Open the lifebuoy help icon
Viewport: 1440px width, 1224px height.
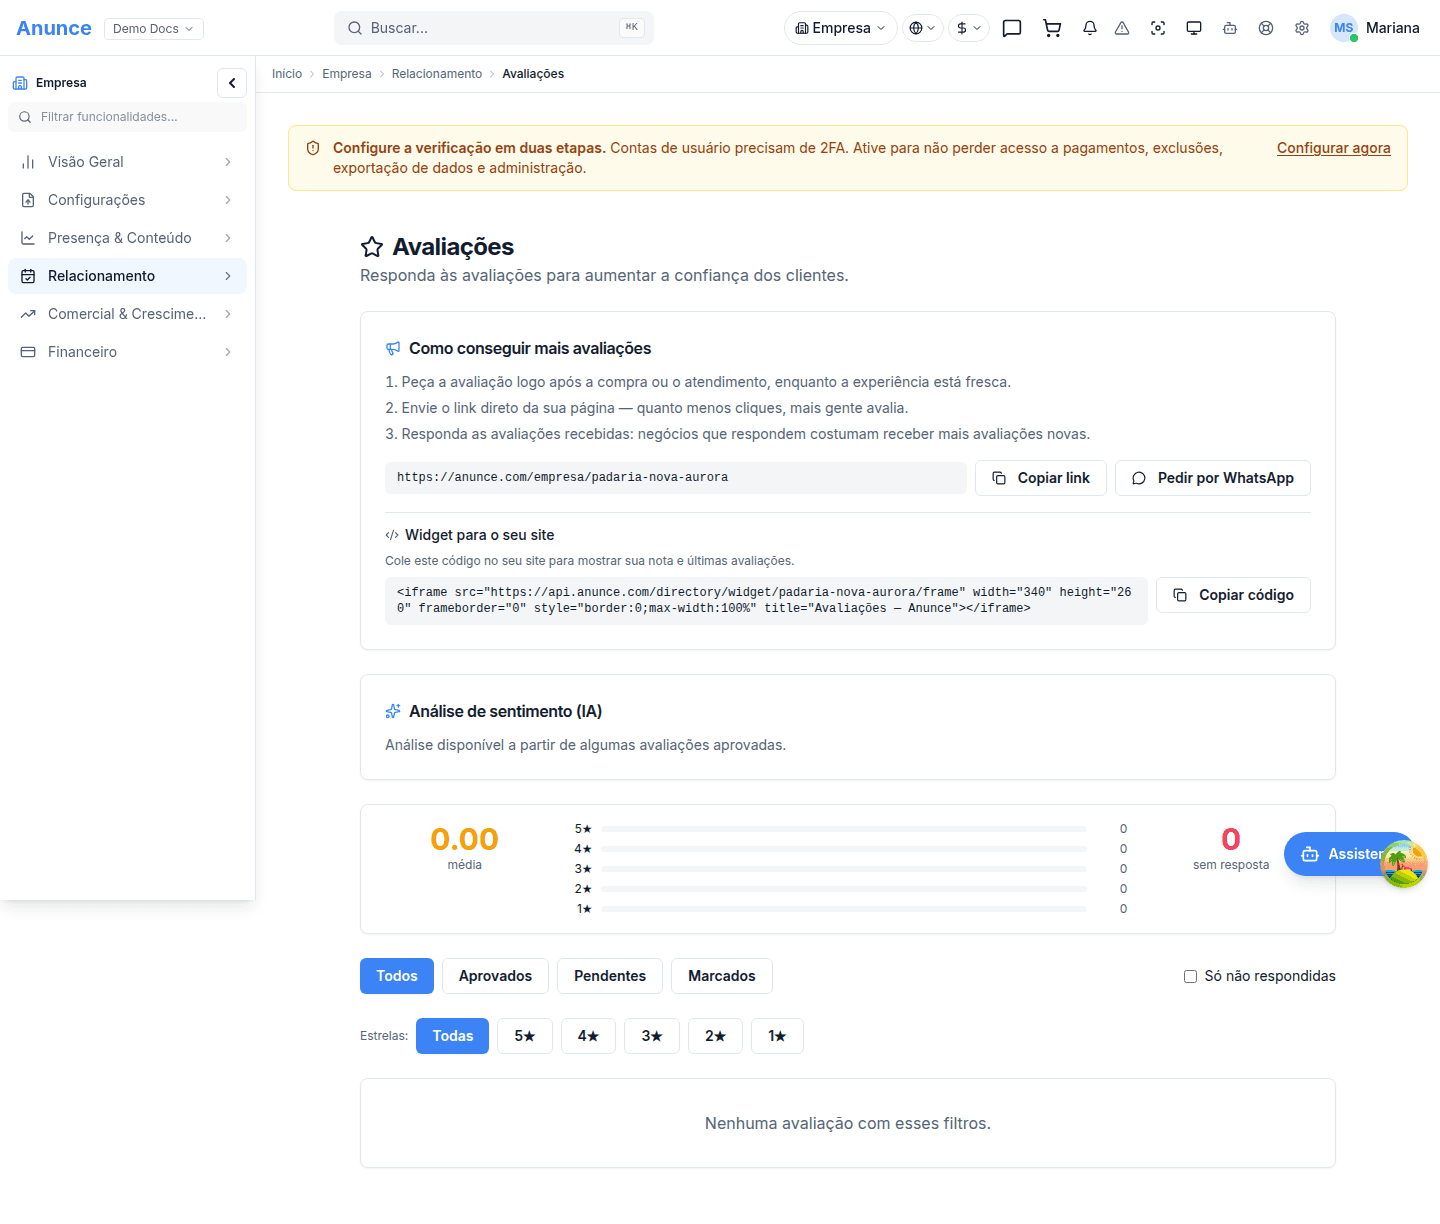coord(1266,28)
